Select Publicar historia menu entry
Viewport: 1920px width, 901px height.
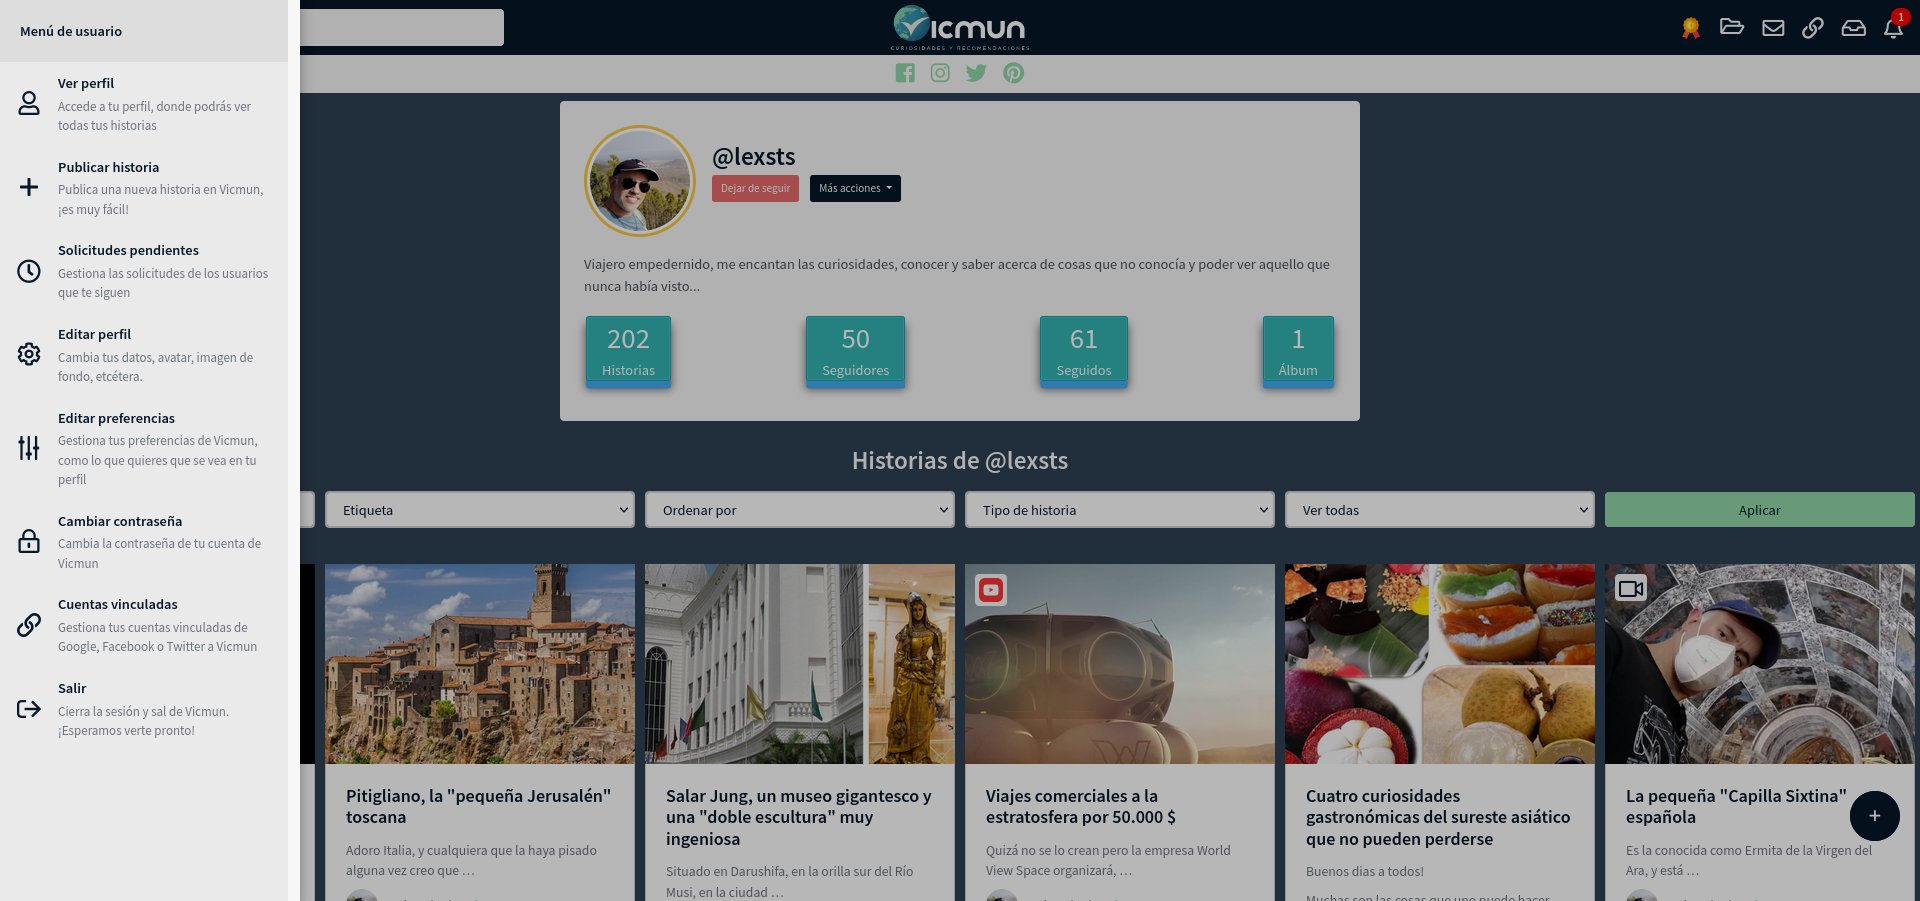(x=144, y=188)
